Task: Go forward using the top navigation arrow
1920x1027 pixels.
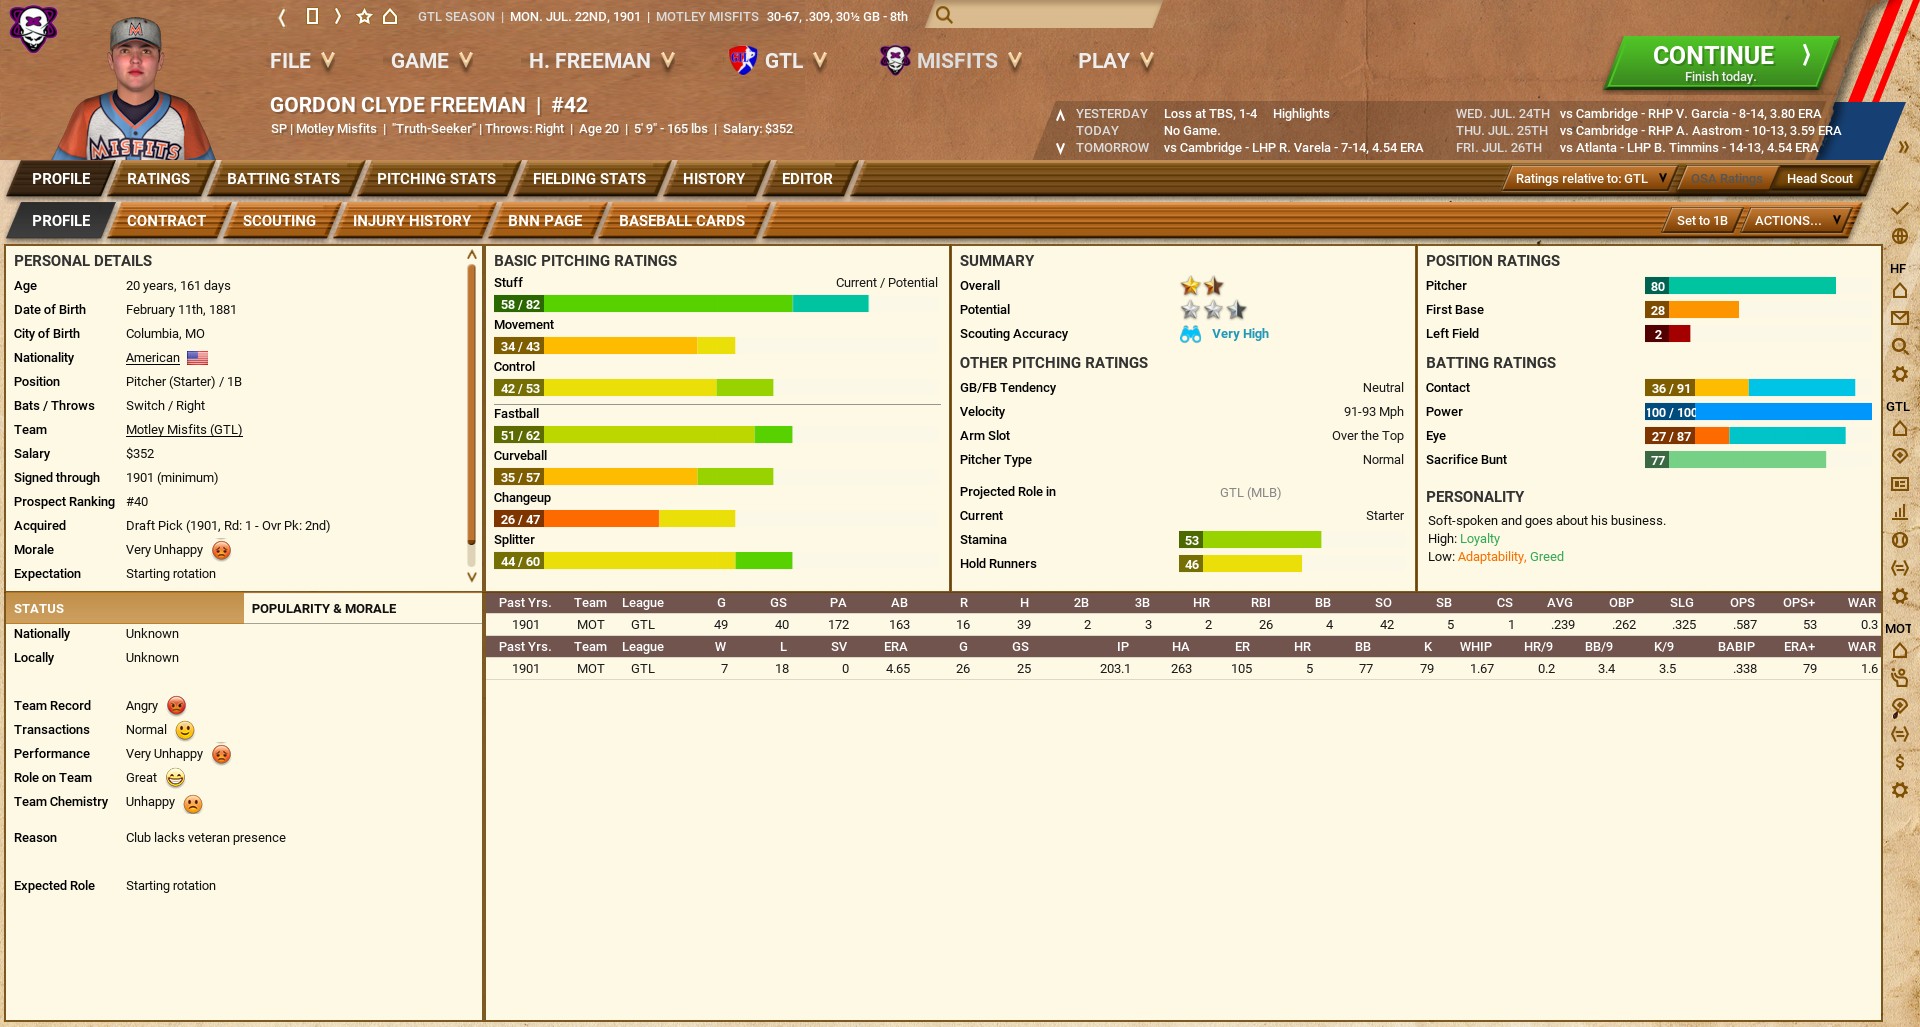Action: tap(338, 16)
